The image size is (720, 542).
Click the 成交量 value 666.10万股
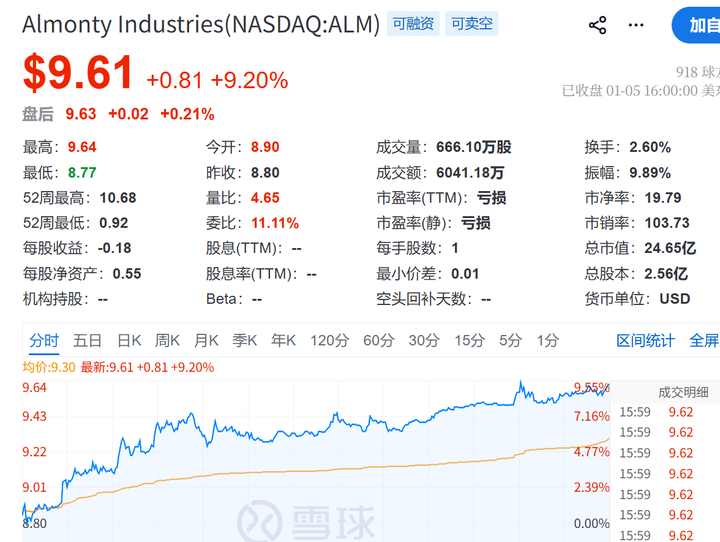pyautogui.click(x=474, y=147)
